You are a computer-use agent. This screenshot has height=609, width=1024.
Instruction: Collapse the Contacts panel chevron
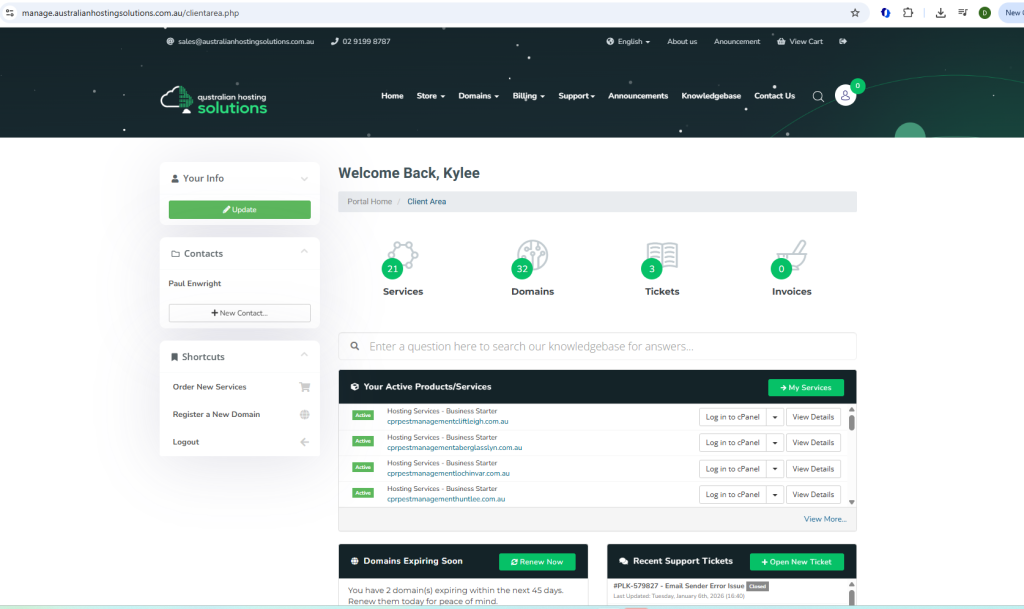click(x=304, y=251)
